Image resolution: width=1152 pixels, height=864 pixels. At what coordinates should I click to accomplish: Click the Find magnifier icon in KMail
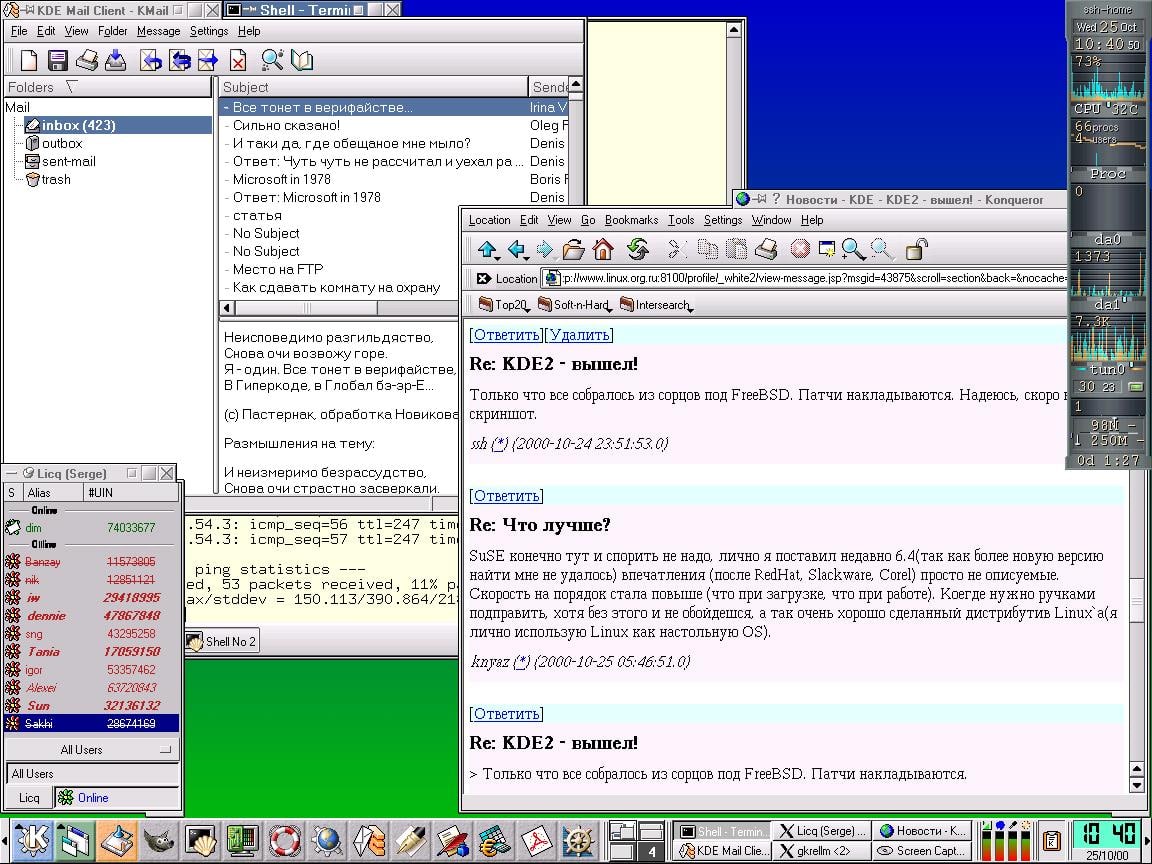pyautogui.click(x=273, y=60)
